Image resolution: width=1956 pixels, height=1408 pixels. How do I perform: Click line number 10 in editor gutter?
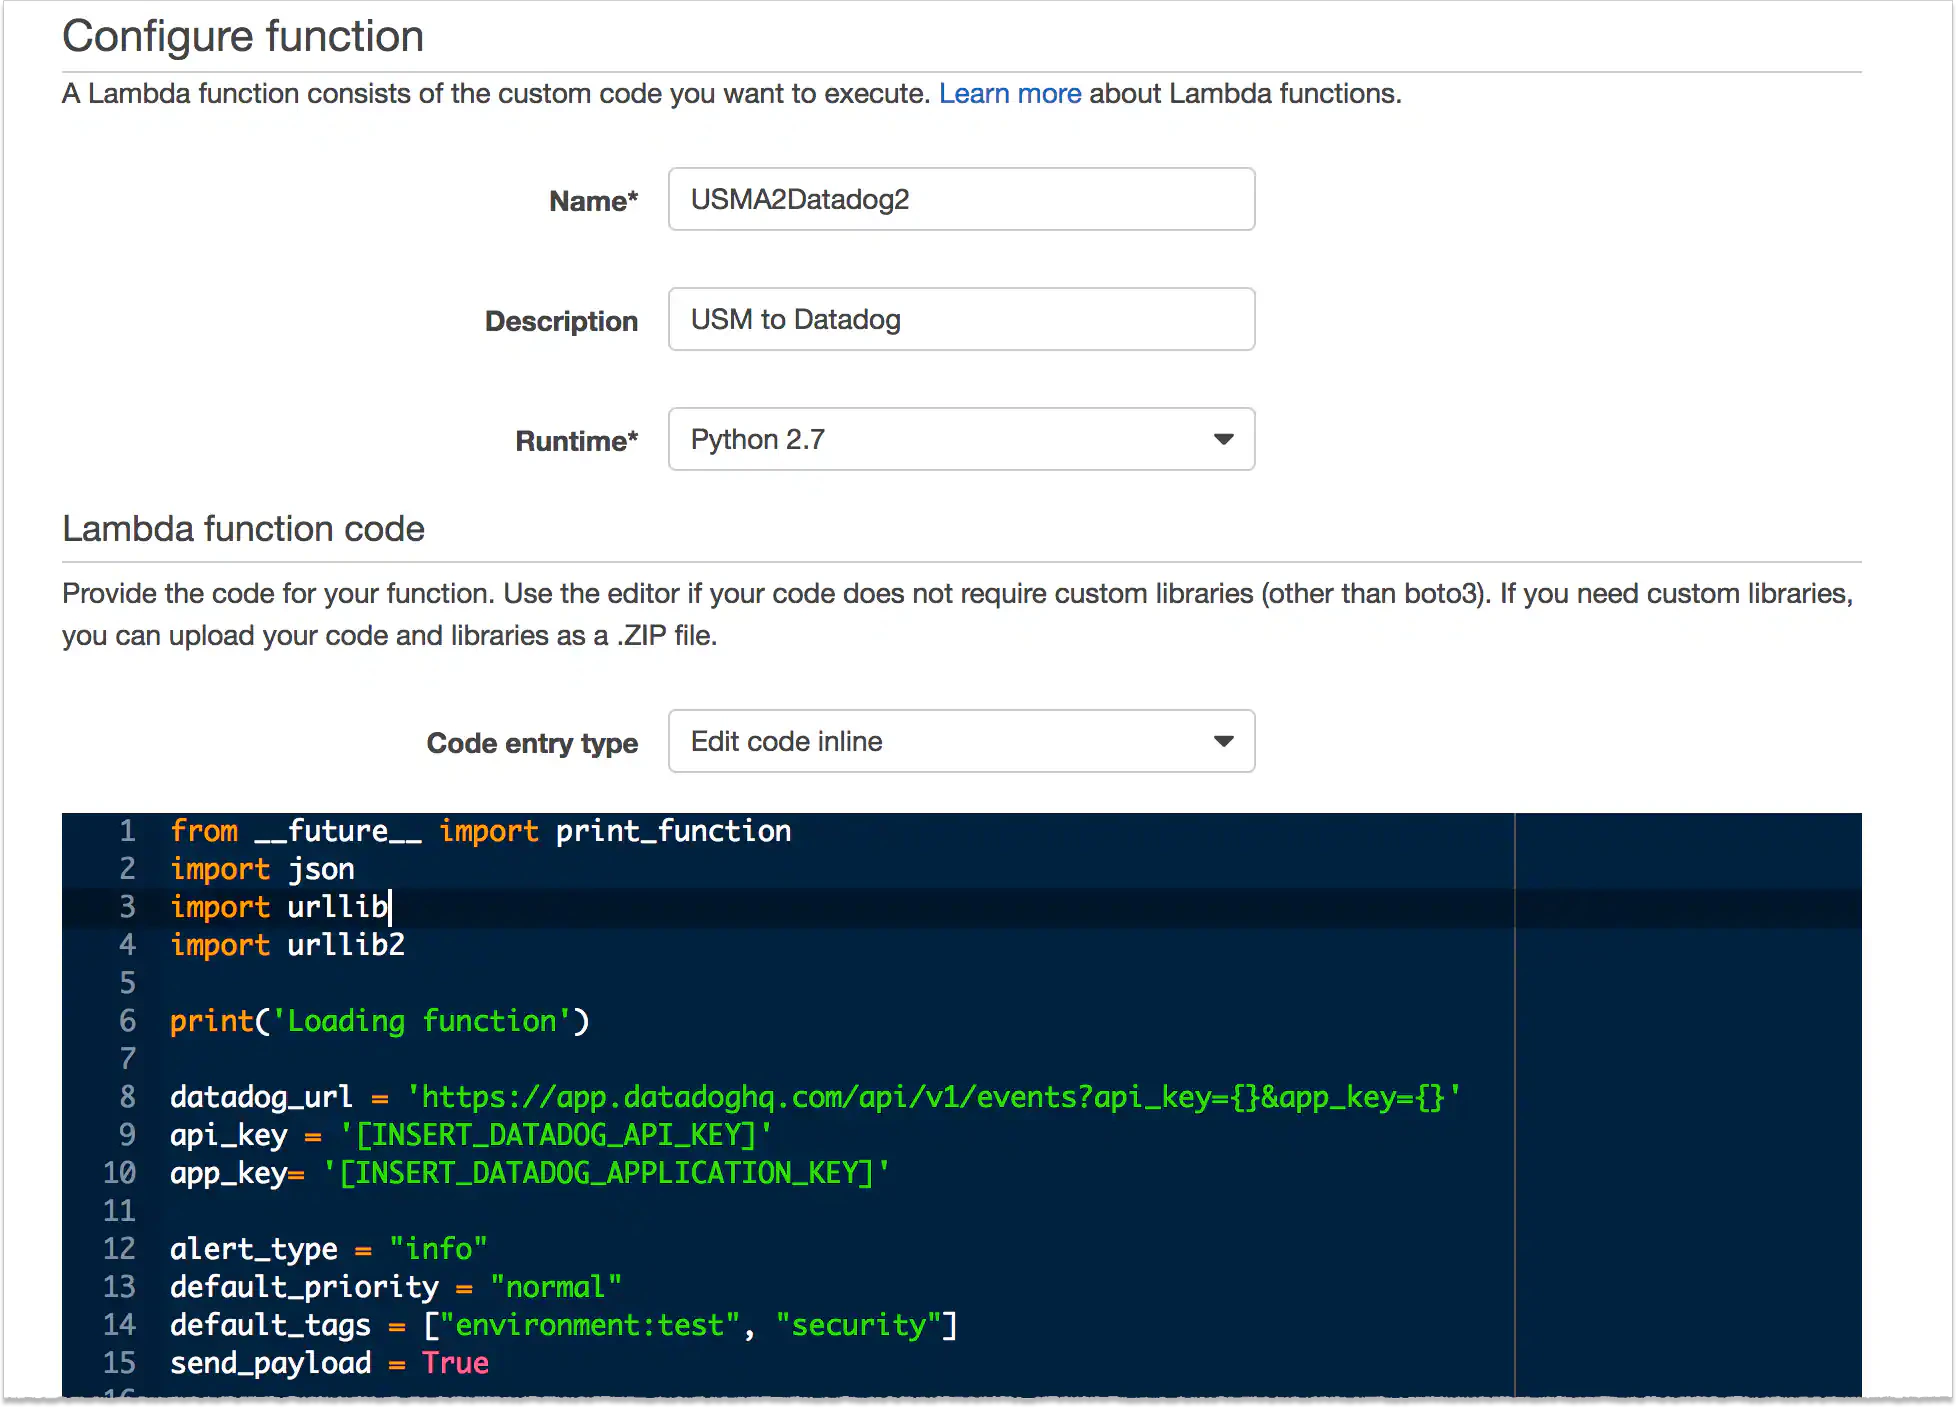pyautogui.click(x=119, y=1173)
